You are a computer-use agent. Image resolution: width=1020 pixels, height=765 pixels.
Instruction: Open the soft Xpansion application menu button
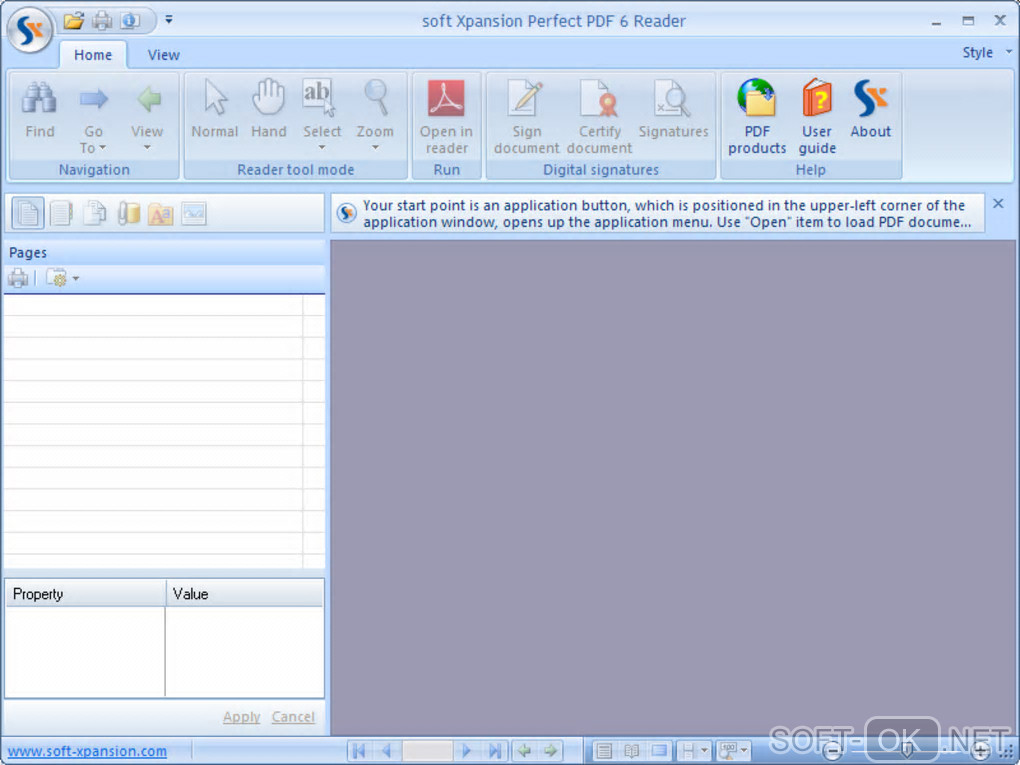(29, 29)
